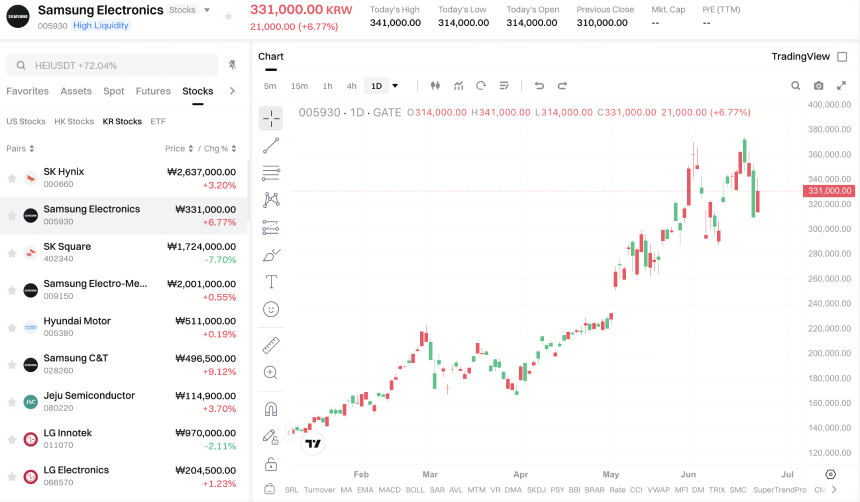The image size is (860, 502).
Task: Open the Samsung C&T row
Action: 123,365
